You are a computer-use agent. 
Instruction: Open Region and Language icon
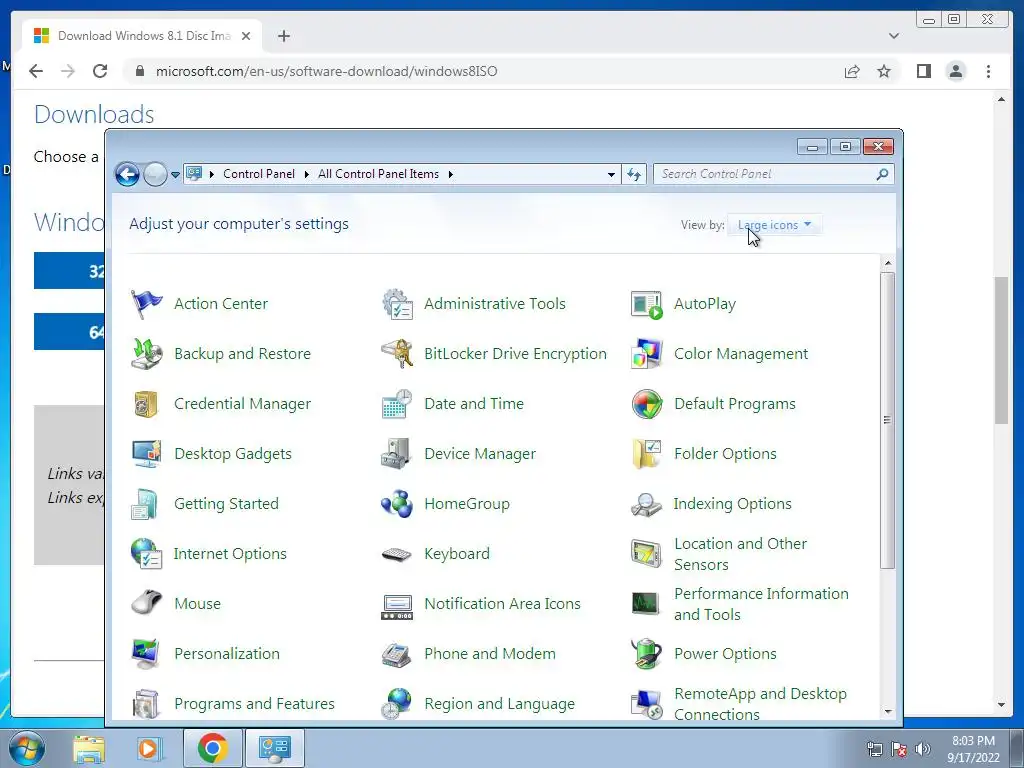coord(397,703)
